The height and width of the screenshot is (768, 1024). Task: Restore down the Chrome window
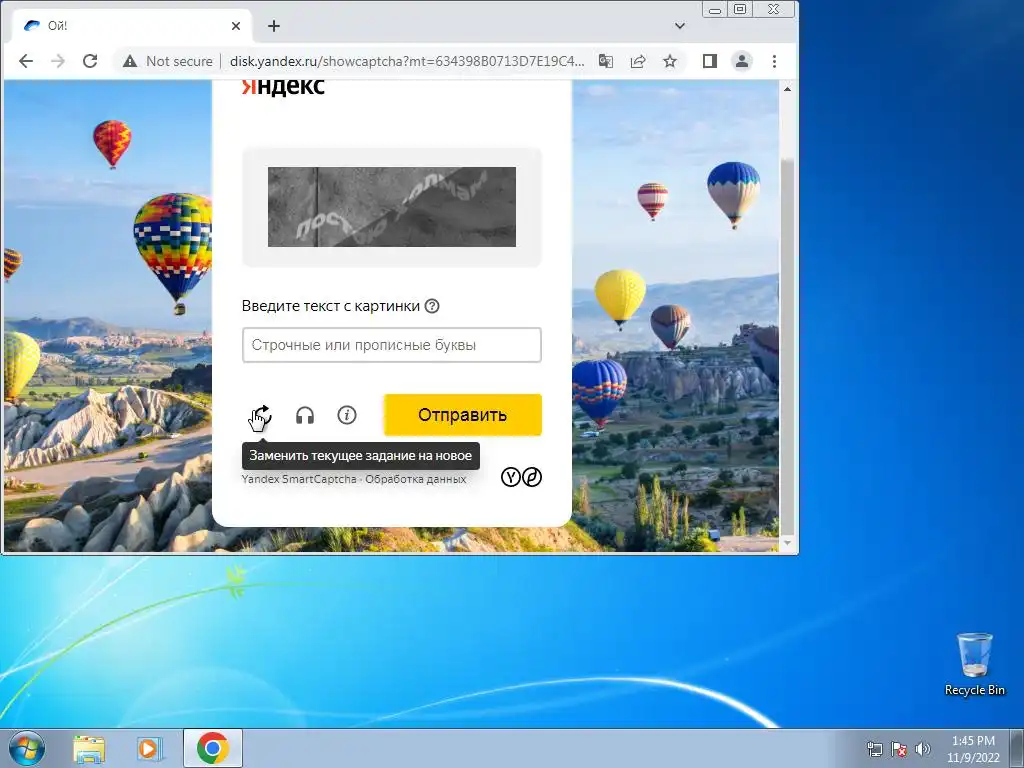click(740, 10)
